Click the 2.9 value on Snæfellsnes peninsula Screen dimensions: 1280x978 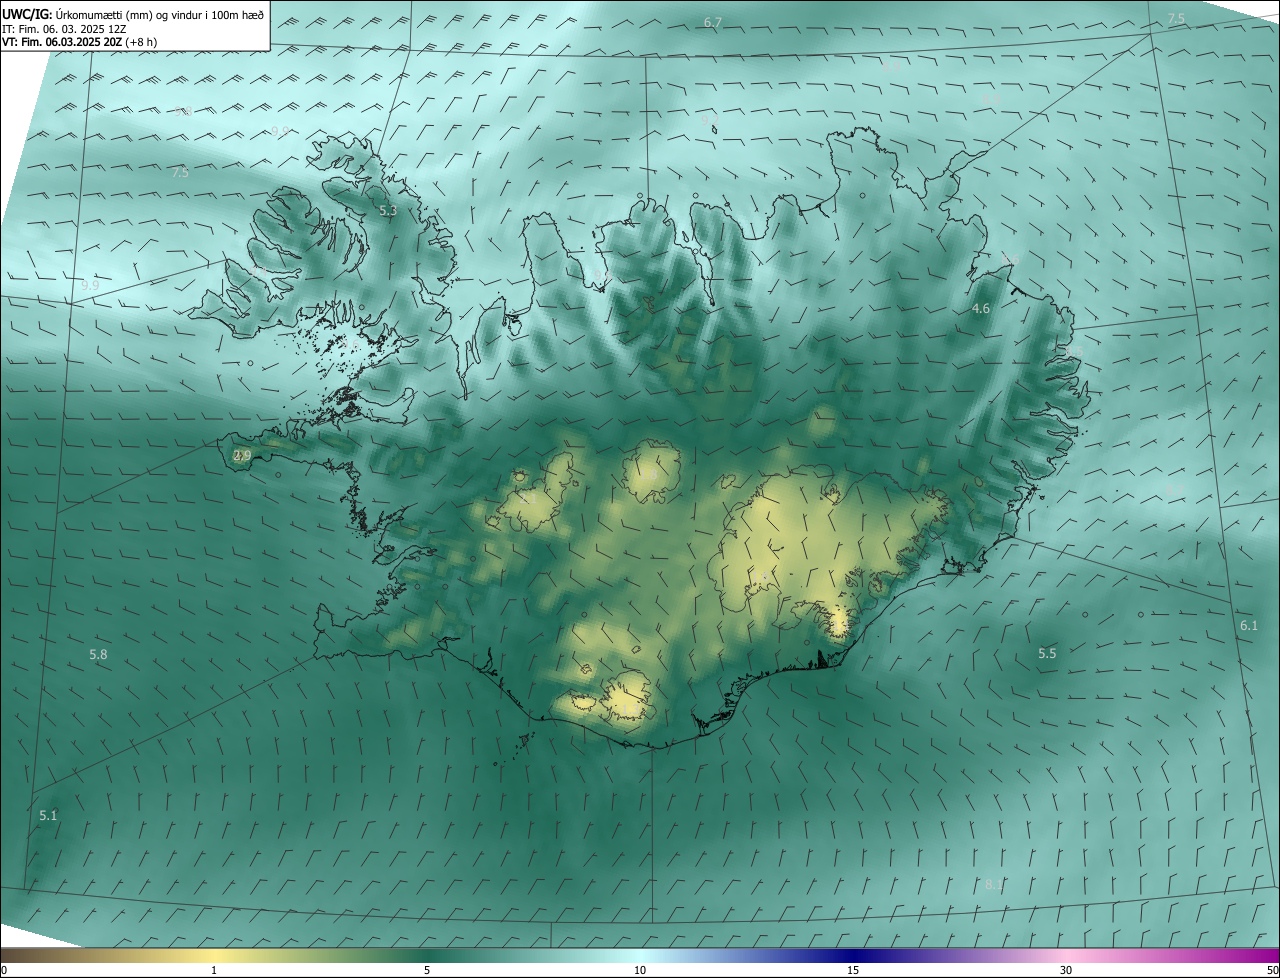(x=242, y=456)
